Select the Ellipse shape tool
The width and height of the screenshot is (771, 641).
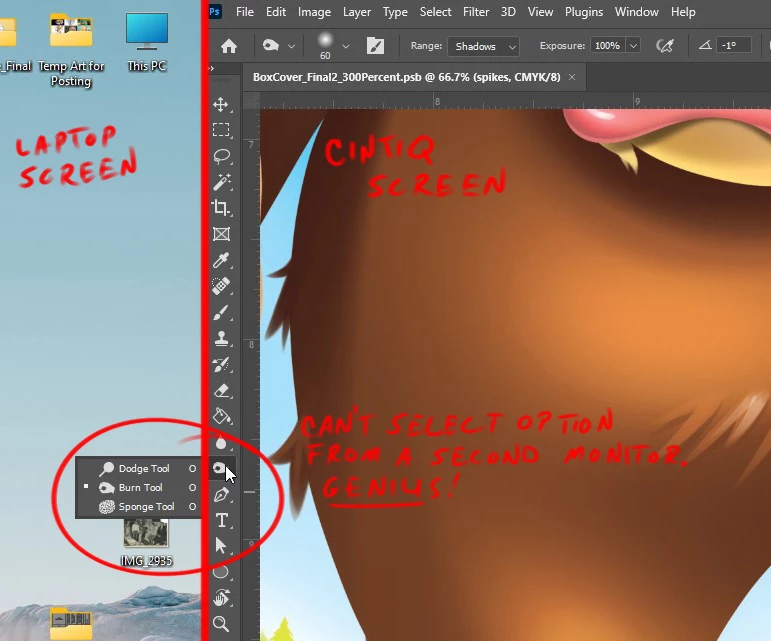(x=221, y=572)
